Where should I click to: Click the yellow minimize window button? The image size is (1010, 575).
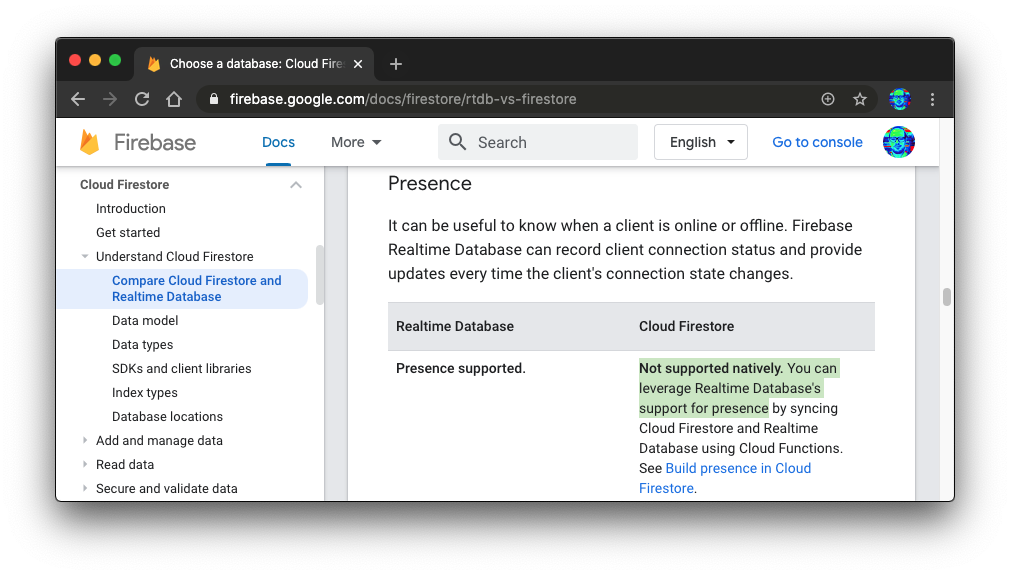(95, 60)
